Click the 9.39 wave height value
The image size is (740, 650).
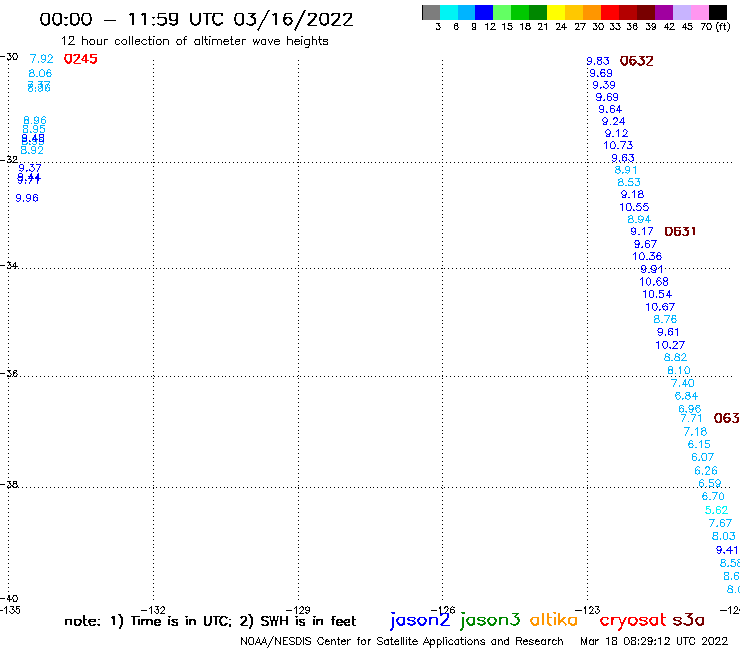(x=604, y=85)
